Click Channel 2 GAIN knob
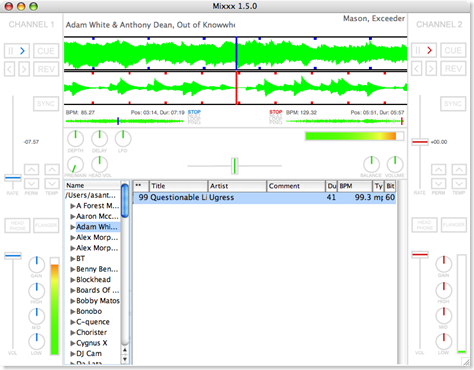474x370 pixels. click(444, 265)
